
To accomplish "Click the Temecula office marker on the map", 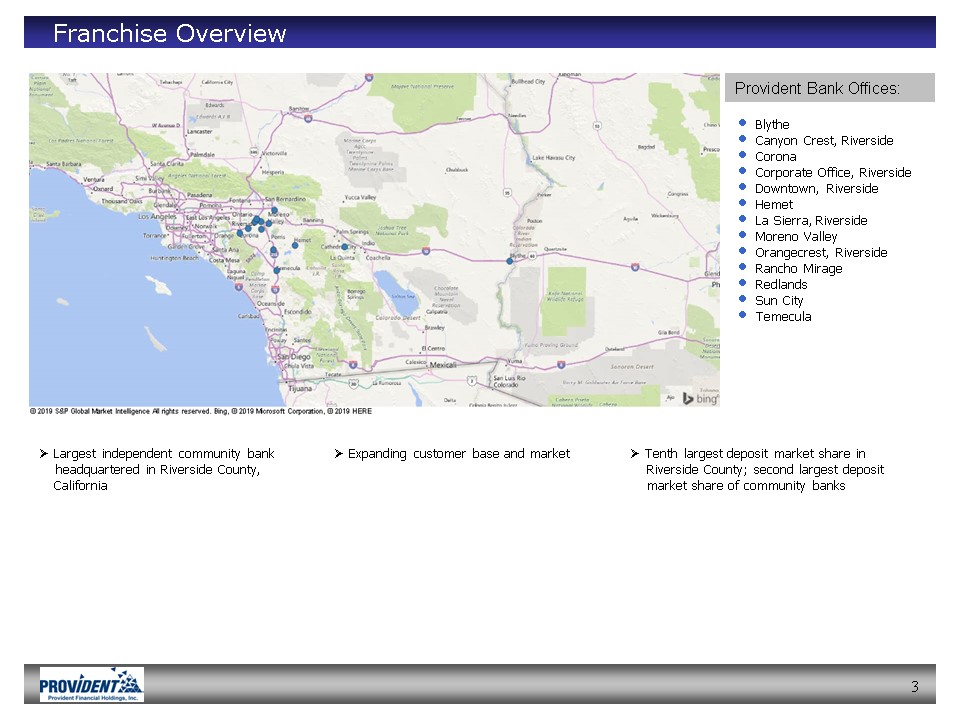I will coord(276,270).
